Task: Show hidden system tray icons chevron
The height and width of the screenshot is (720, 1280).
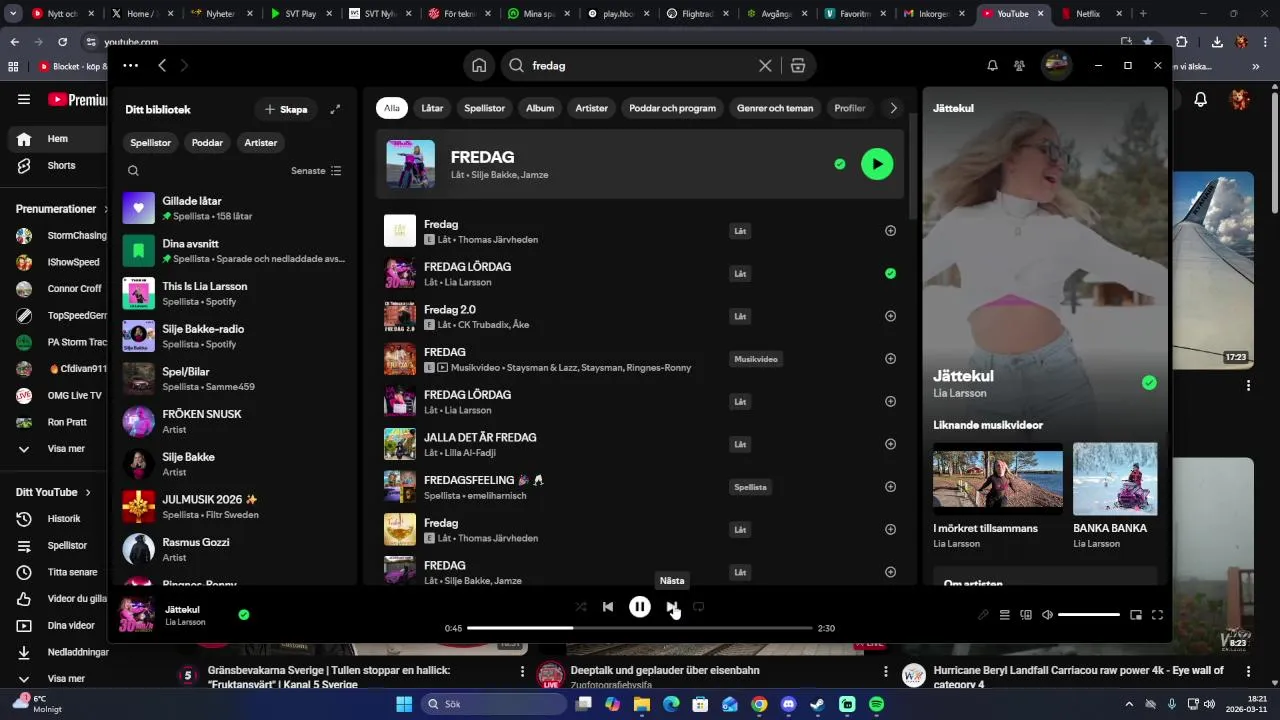Action: 1129,704
